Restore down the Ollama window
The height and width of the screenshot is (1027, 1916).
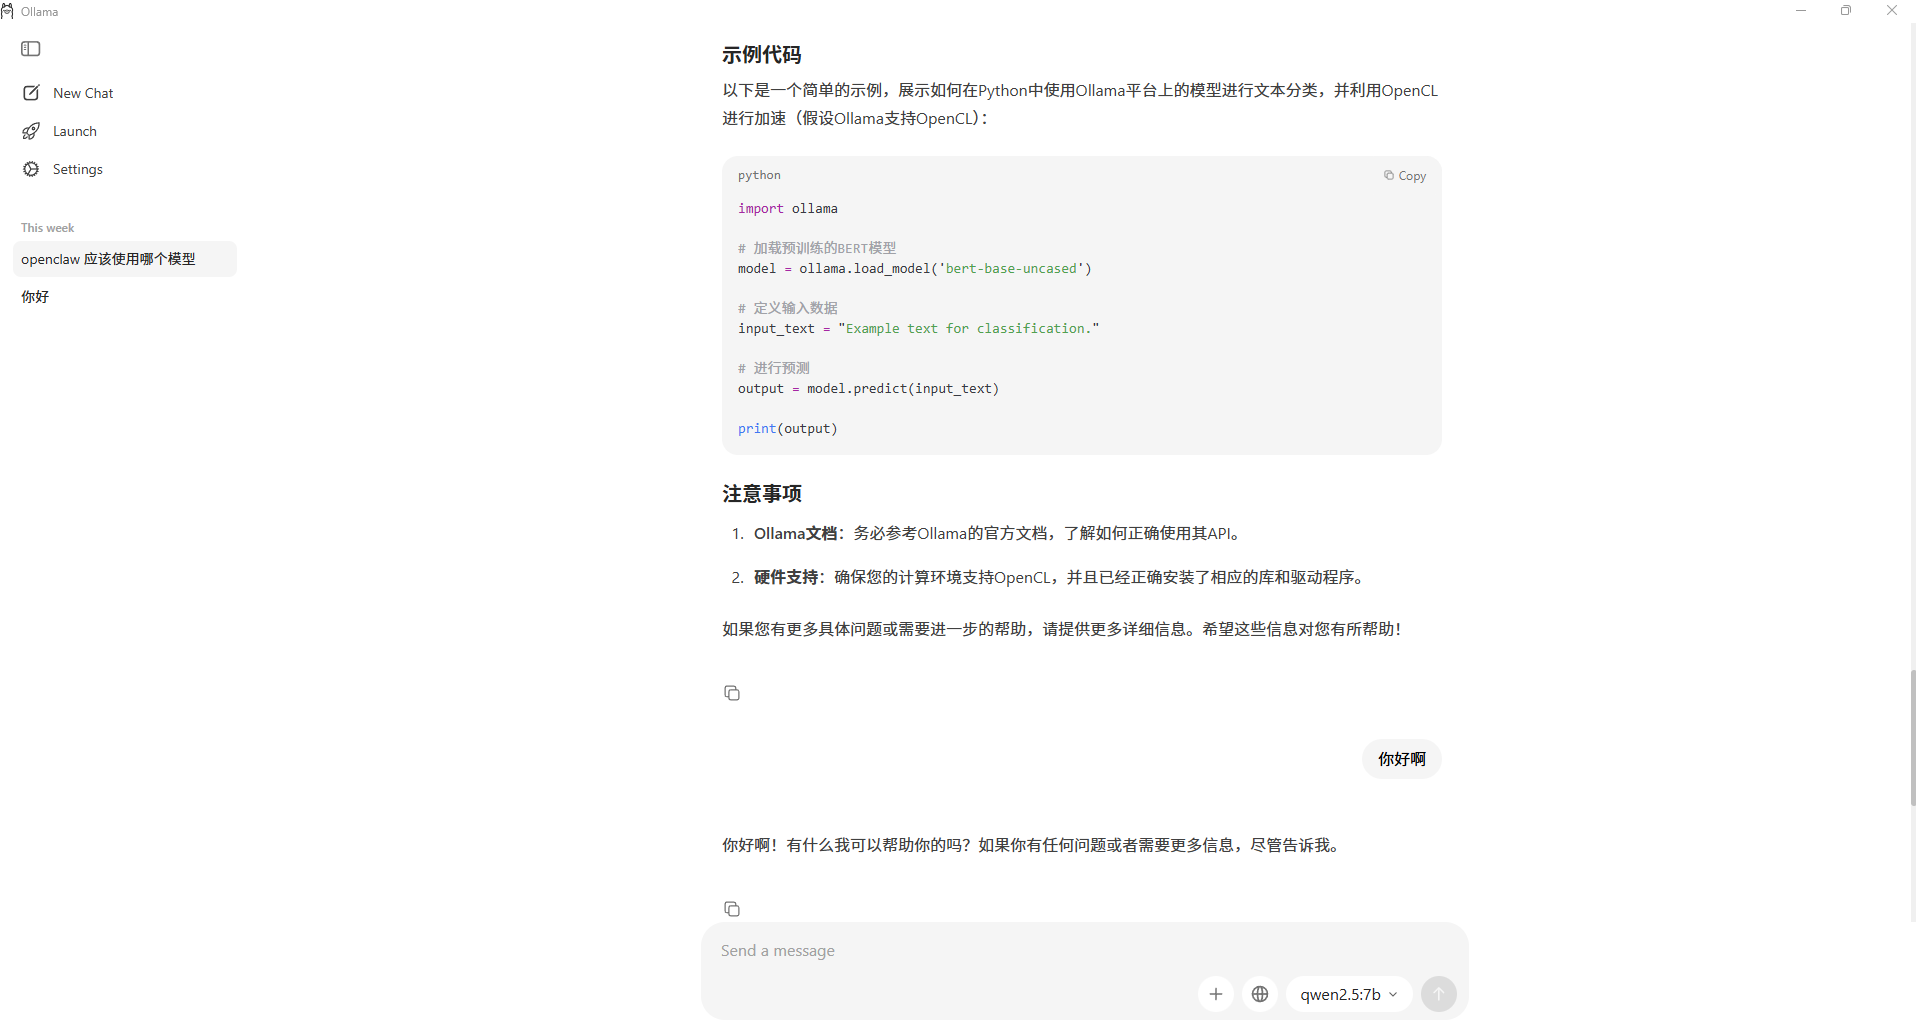click(x=1846, y=11)
